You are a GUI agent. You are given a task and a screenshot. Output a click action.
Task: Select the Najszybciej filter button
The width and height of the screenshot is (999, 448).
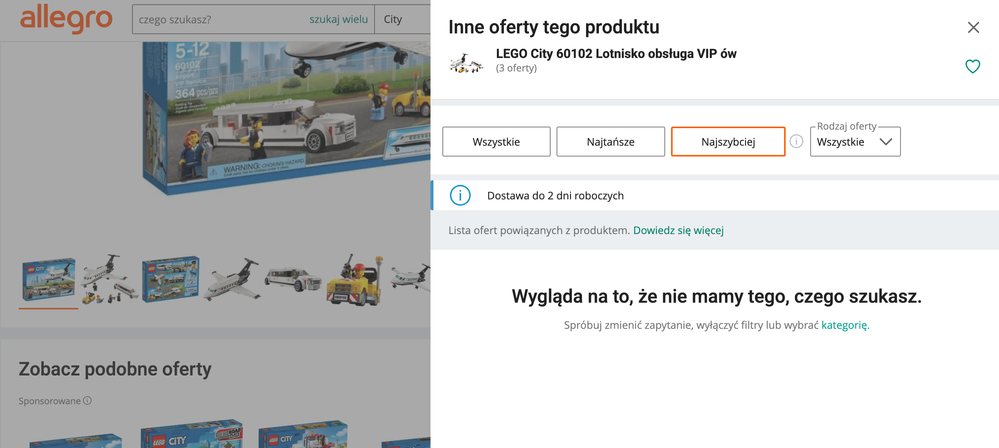[x=728, y=141]
